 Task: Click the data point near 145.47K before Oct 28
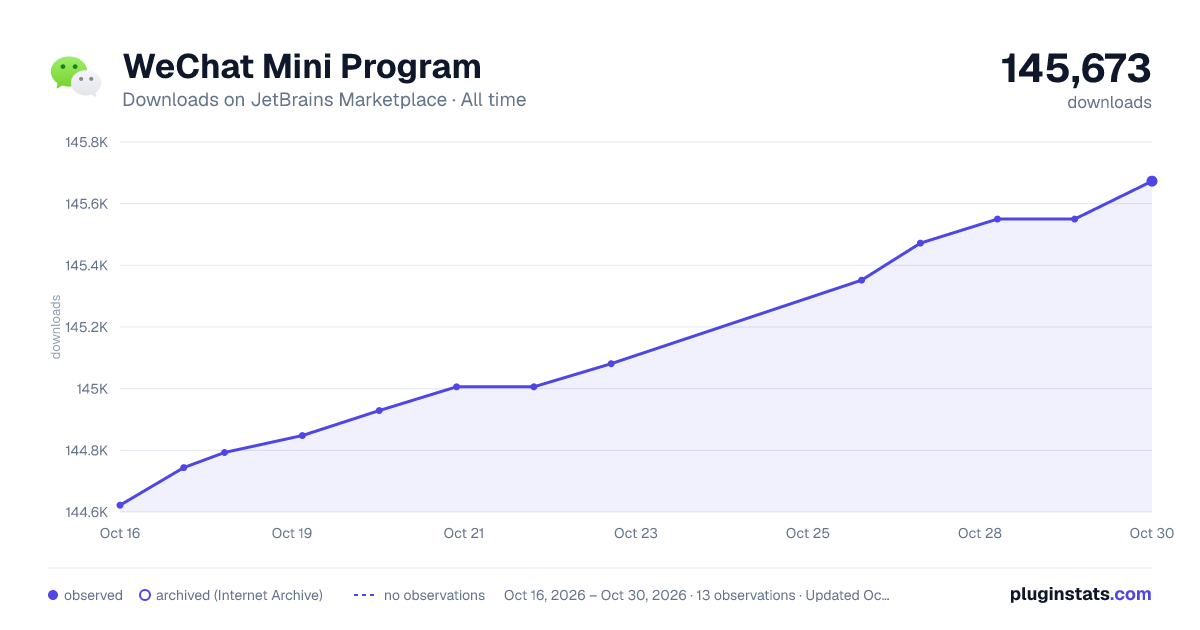(920, 243)
